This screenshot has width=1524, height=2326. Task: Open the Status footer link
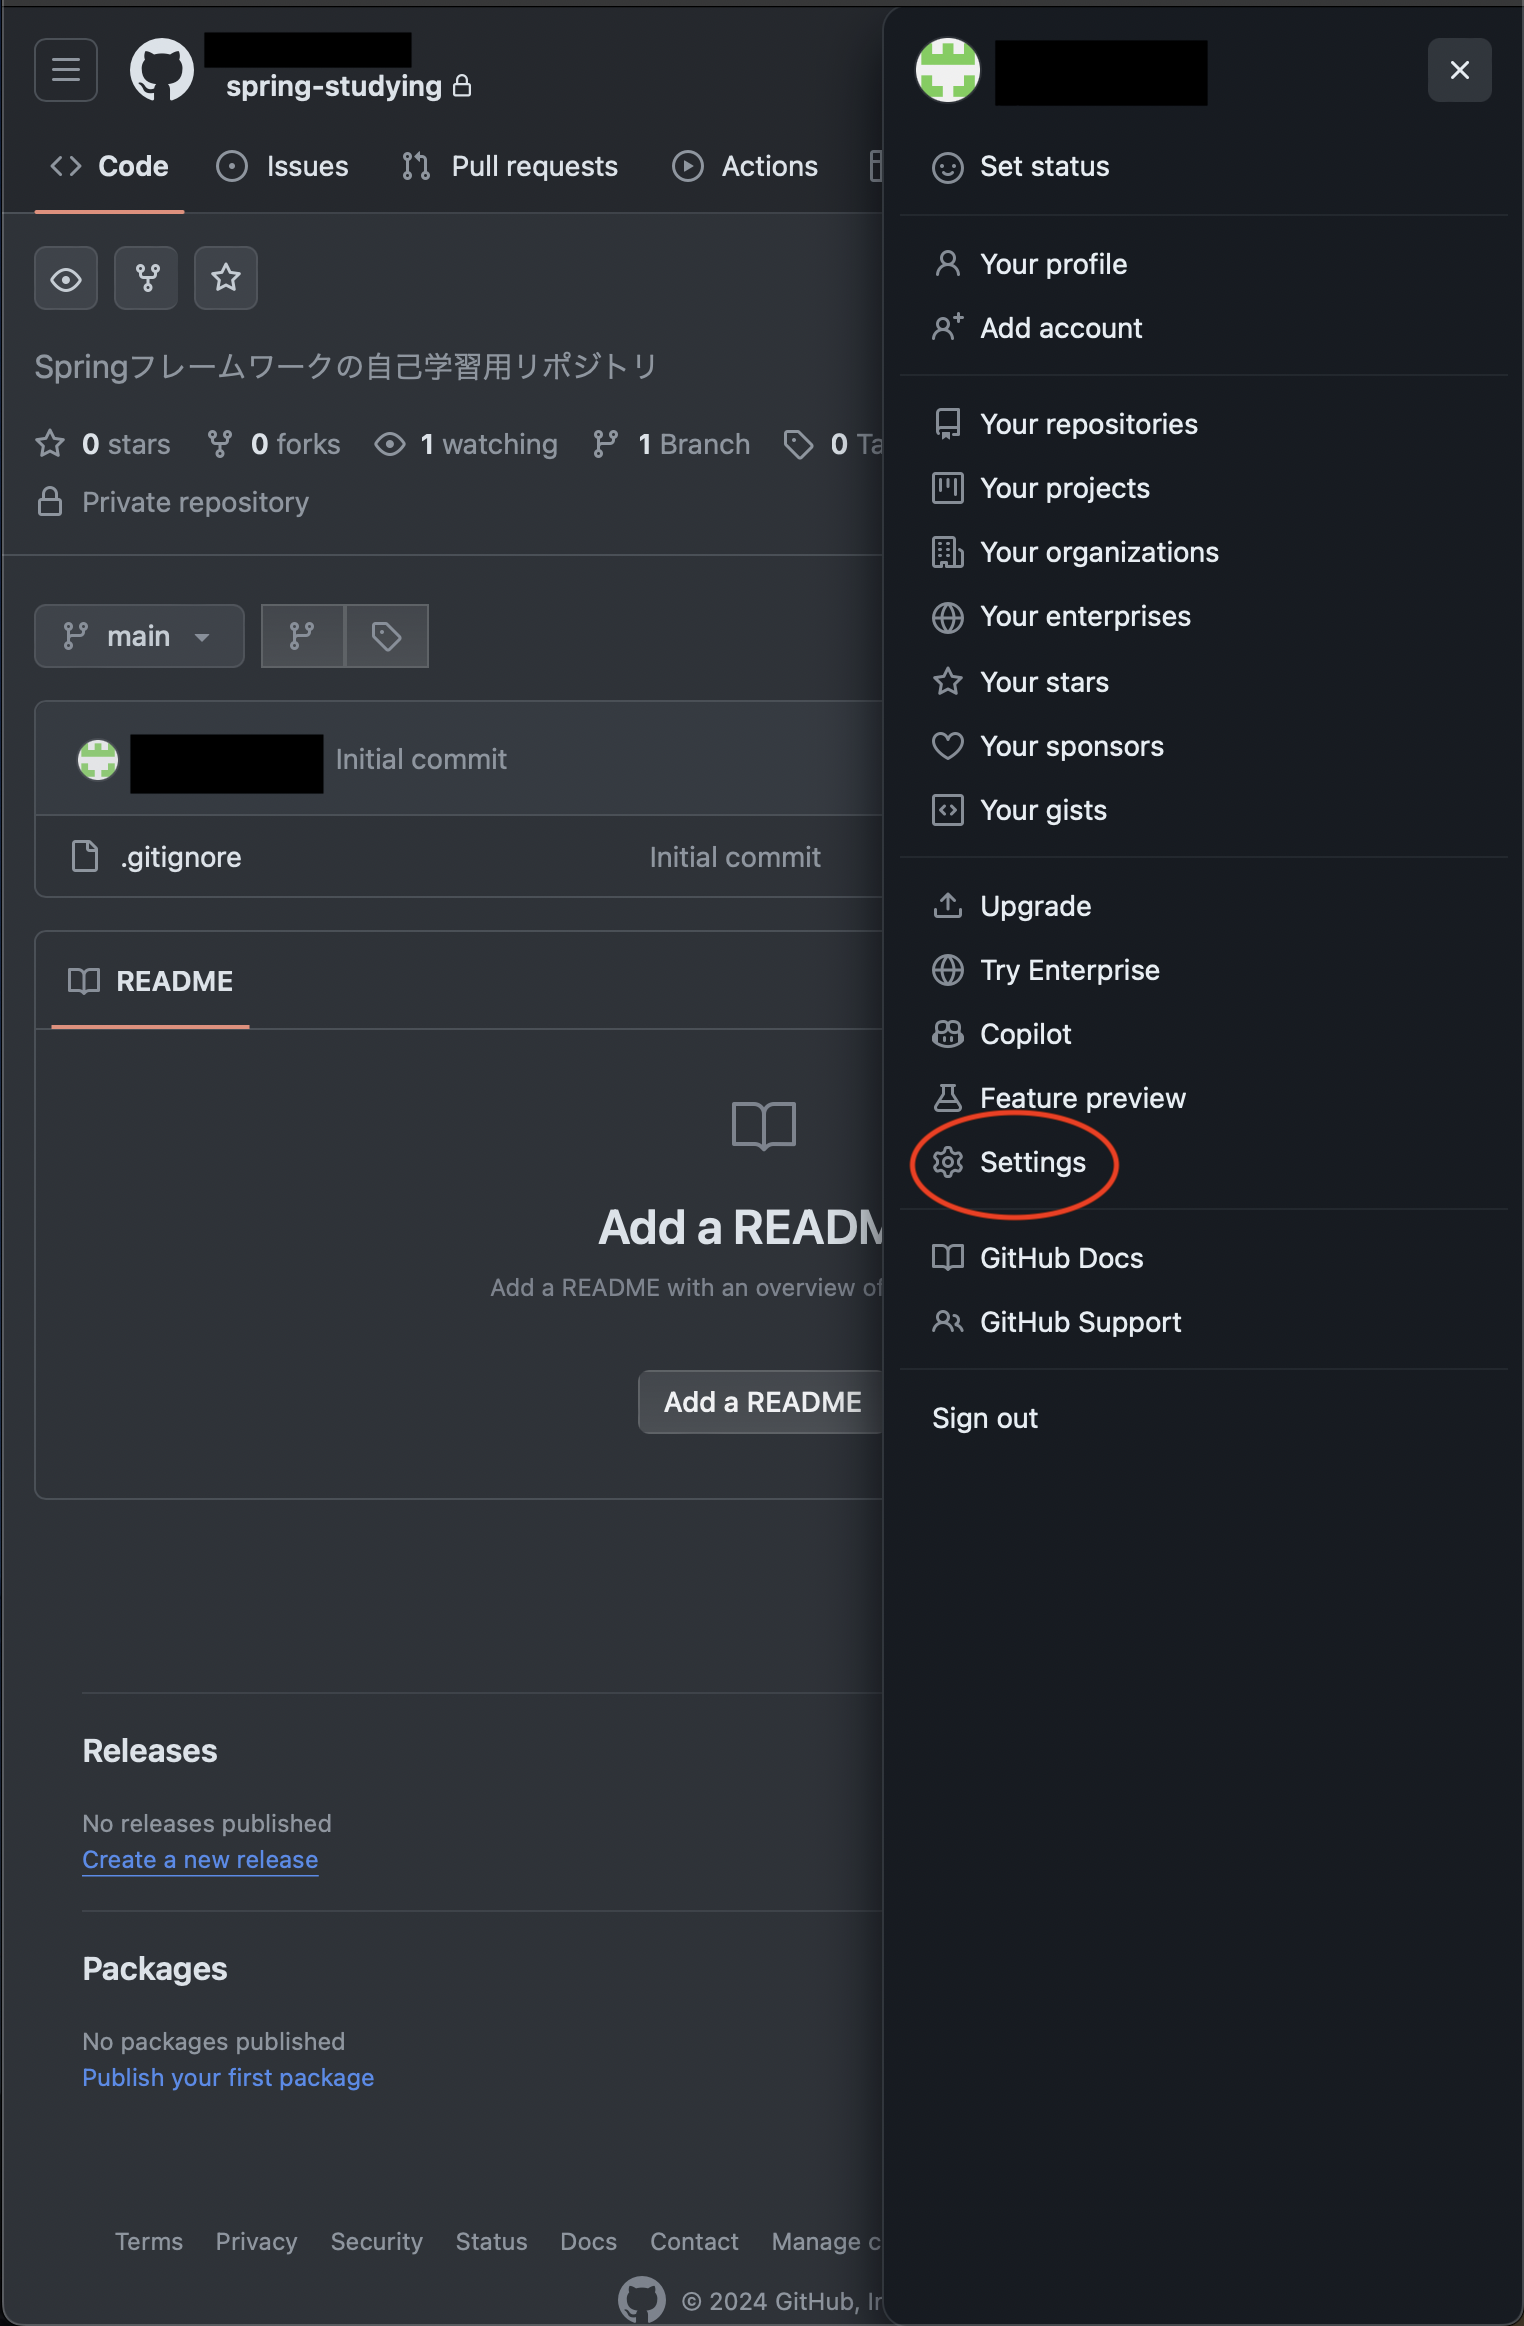pyautogui.click(x=491, y=2242)
